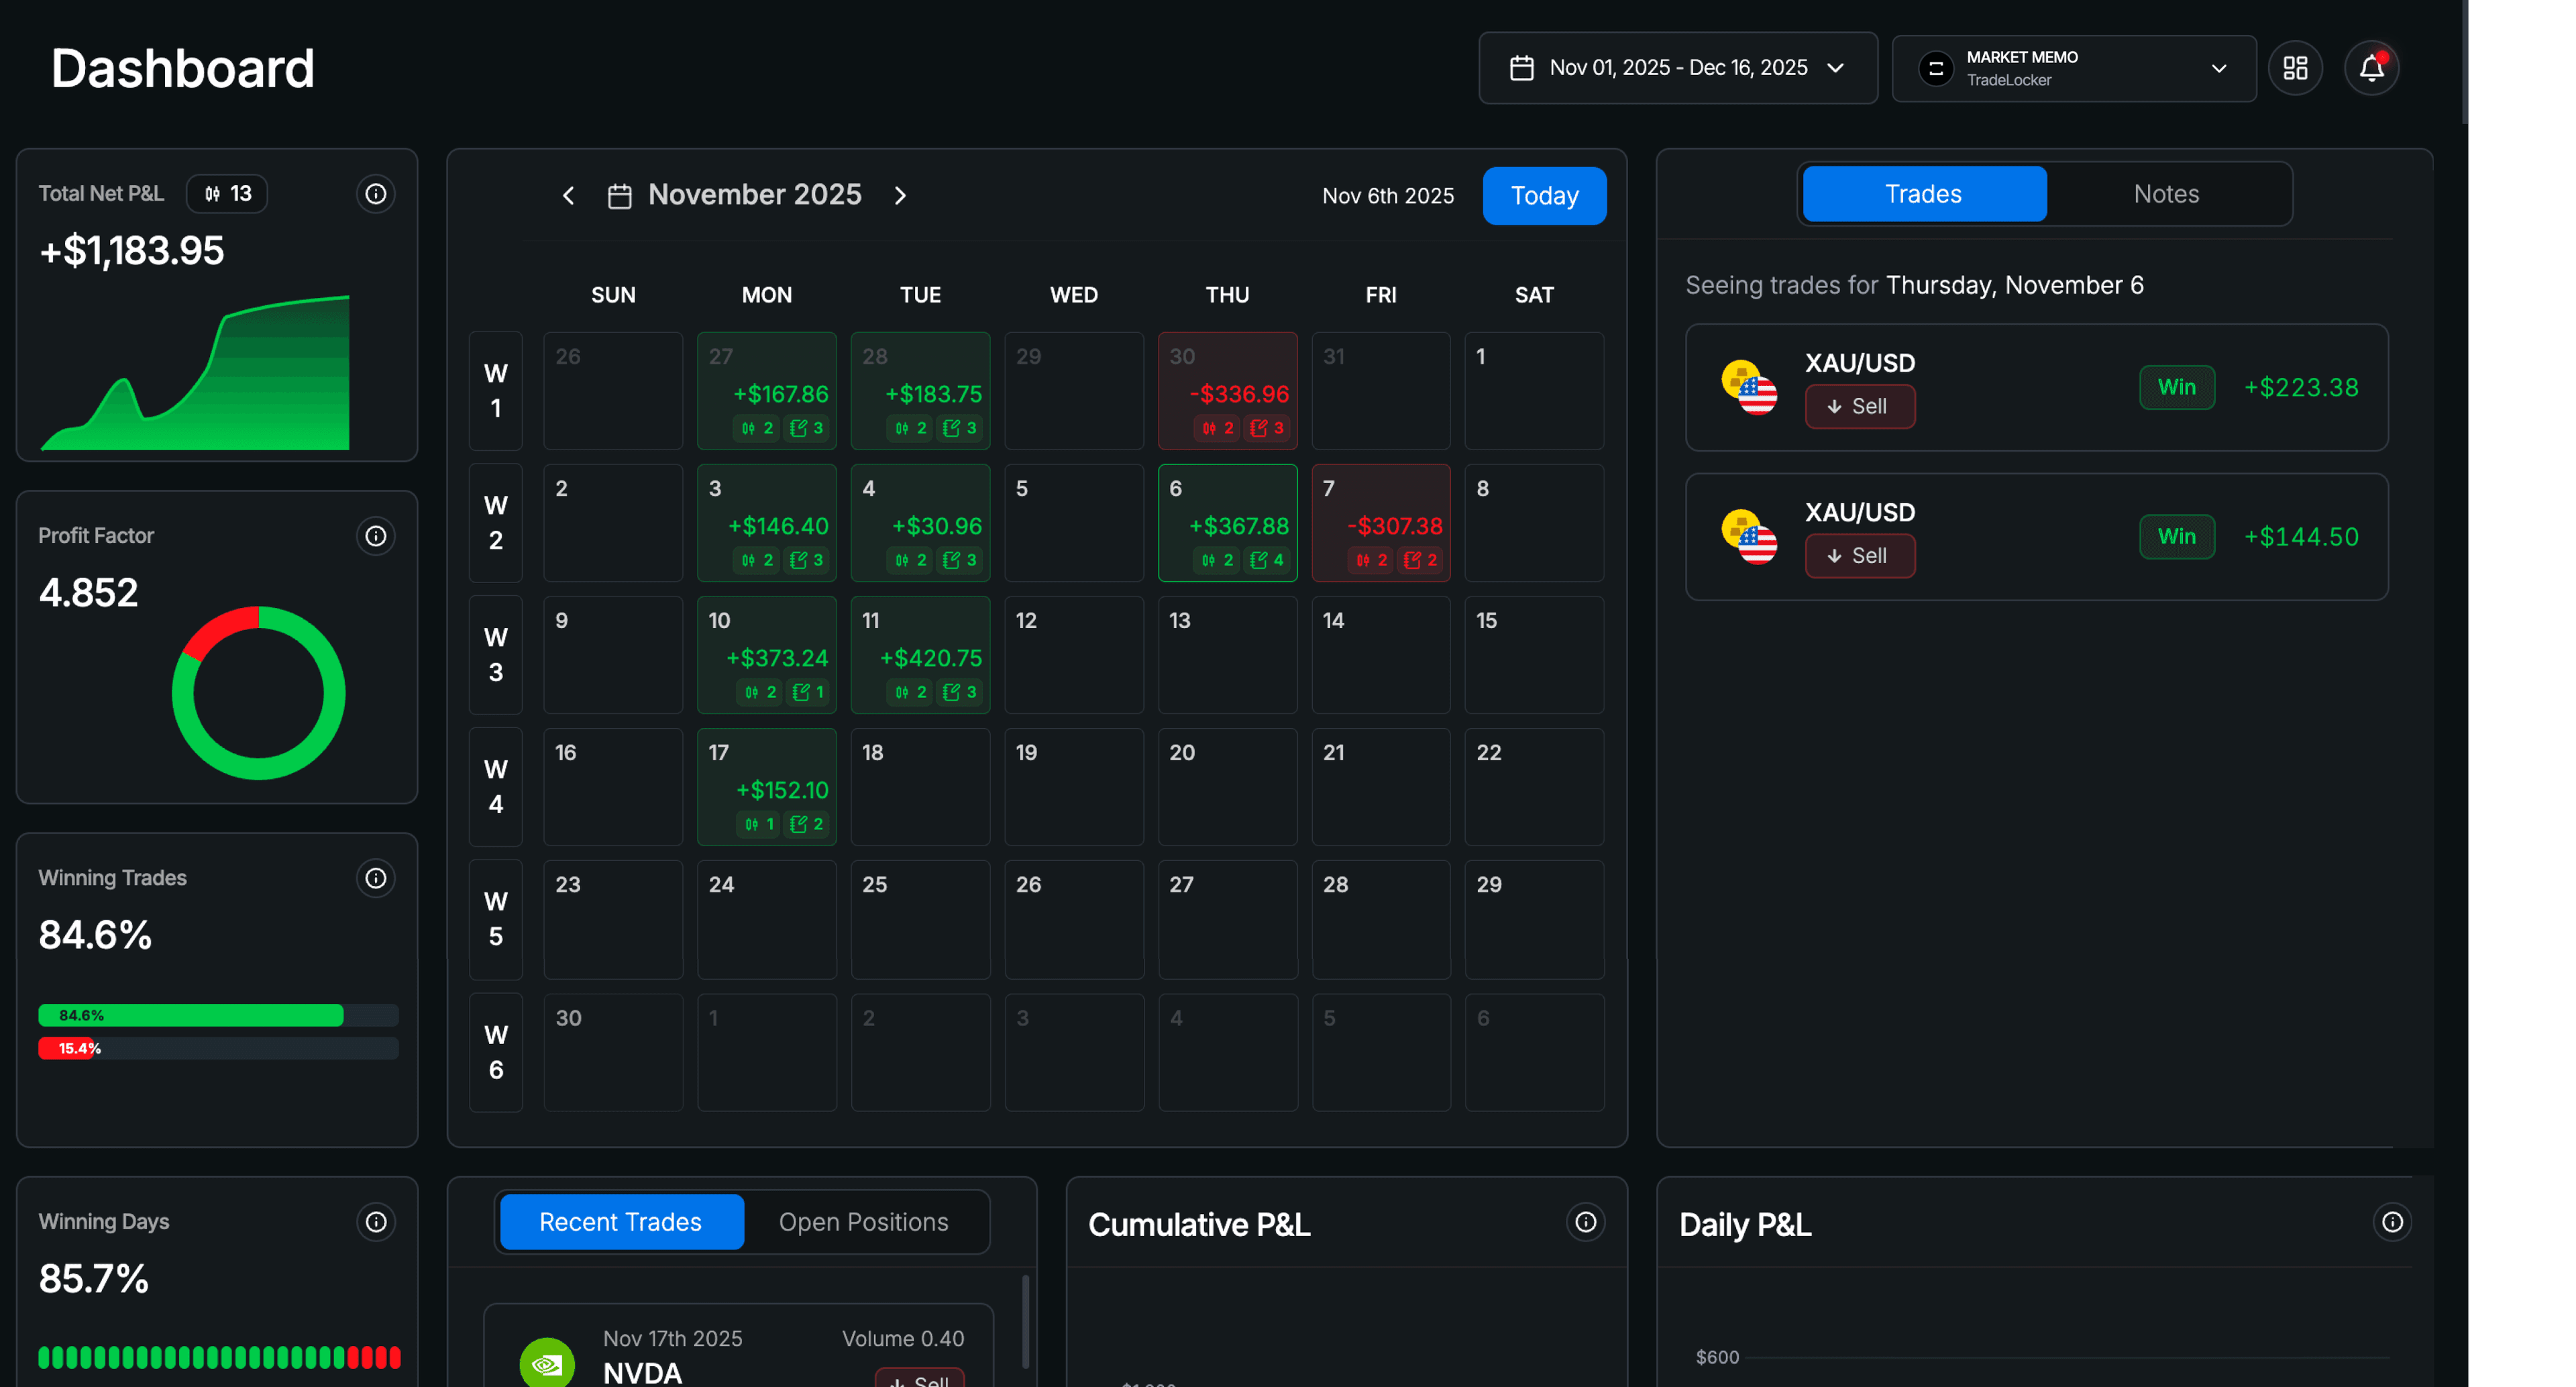The image size is (2576, 1387).
Task: Click green 84.6% winning trades bar
Action: tap(191, 1015)
